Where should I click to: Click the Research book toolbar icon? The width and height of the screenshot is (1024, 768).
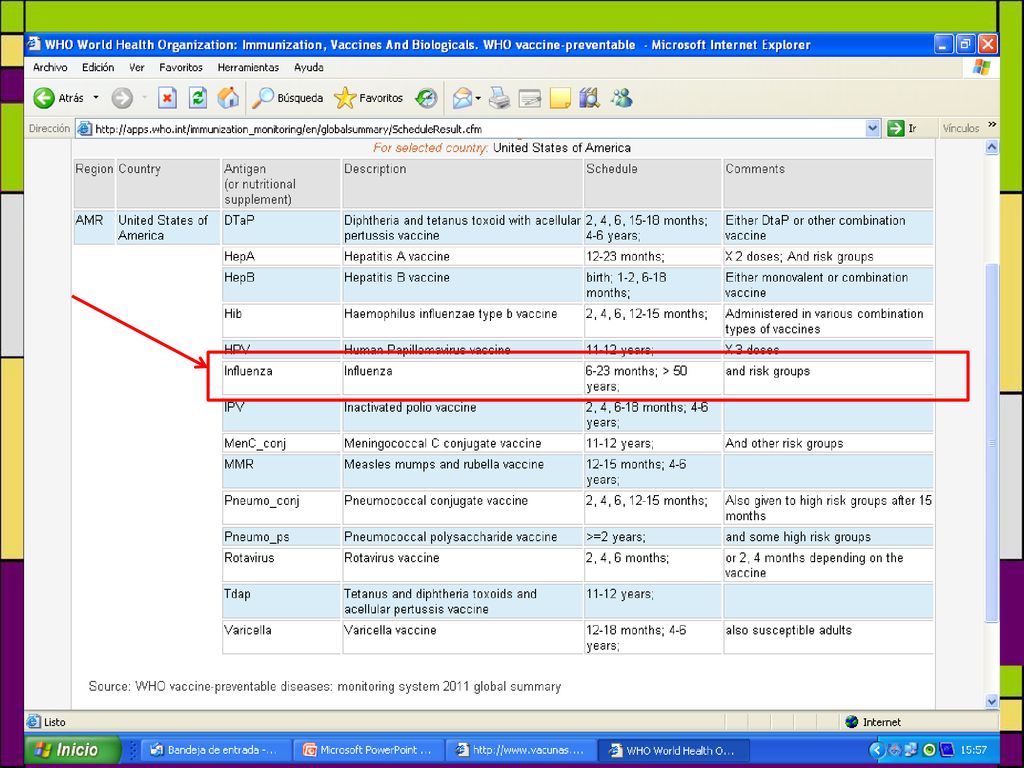590,98
